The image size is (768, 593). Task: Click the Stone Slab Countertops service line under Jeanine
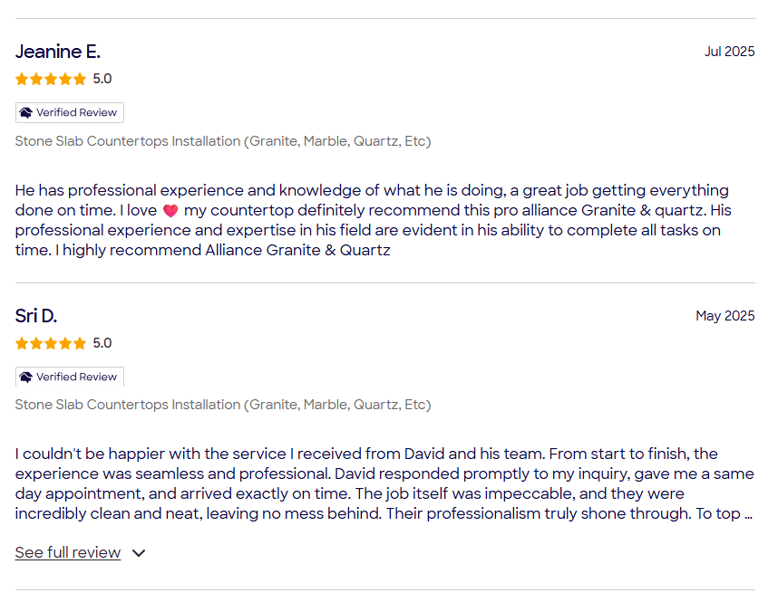[223, 141]
